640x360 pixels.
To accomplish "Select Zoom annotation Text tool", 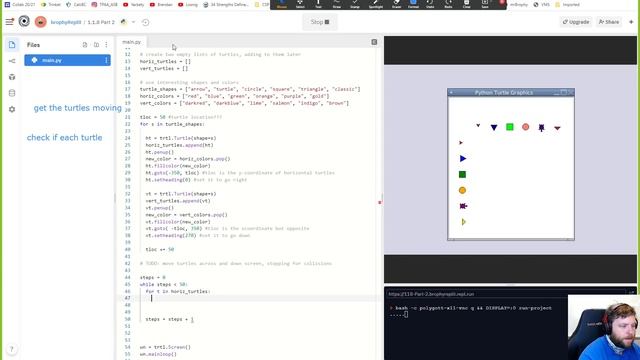I will pyautogui.click(x=318, y=4).
